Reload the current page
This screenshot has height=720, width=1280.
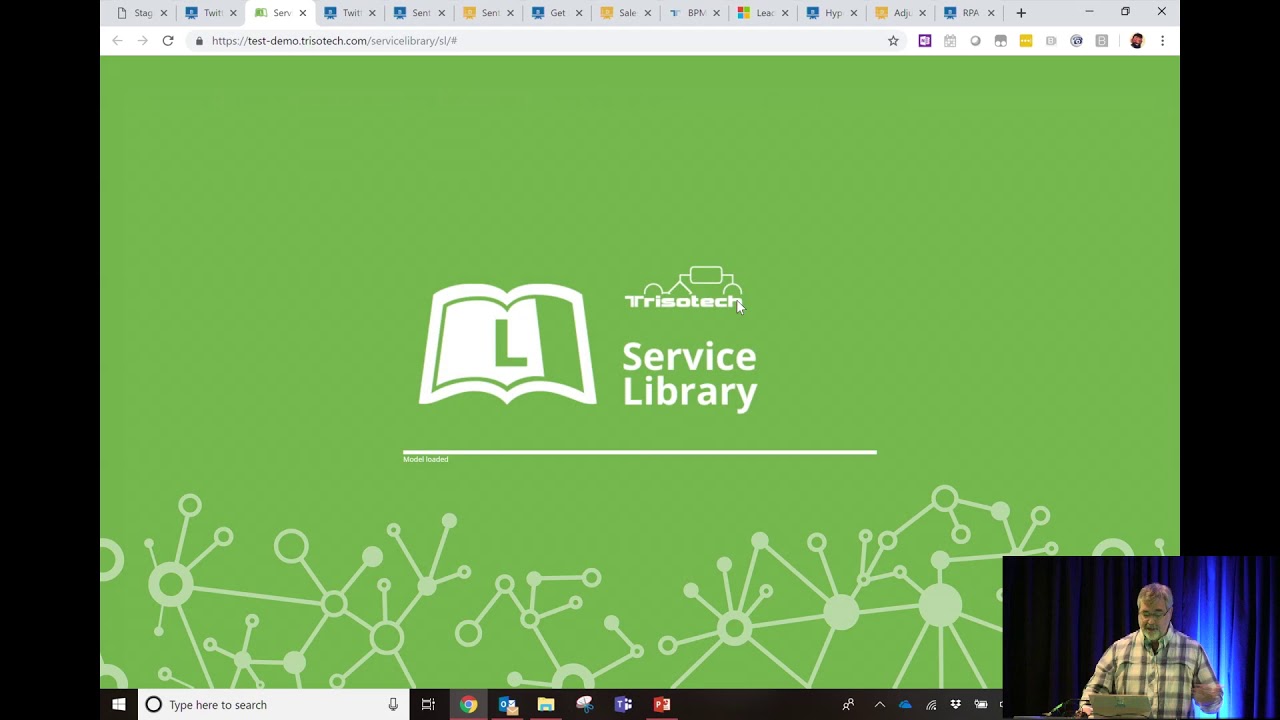point(168,41)
